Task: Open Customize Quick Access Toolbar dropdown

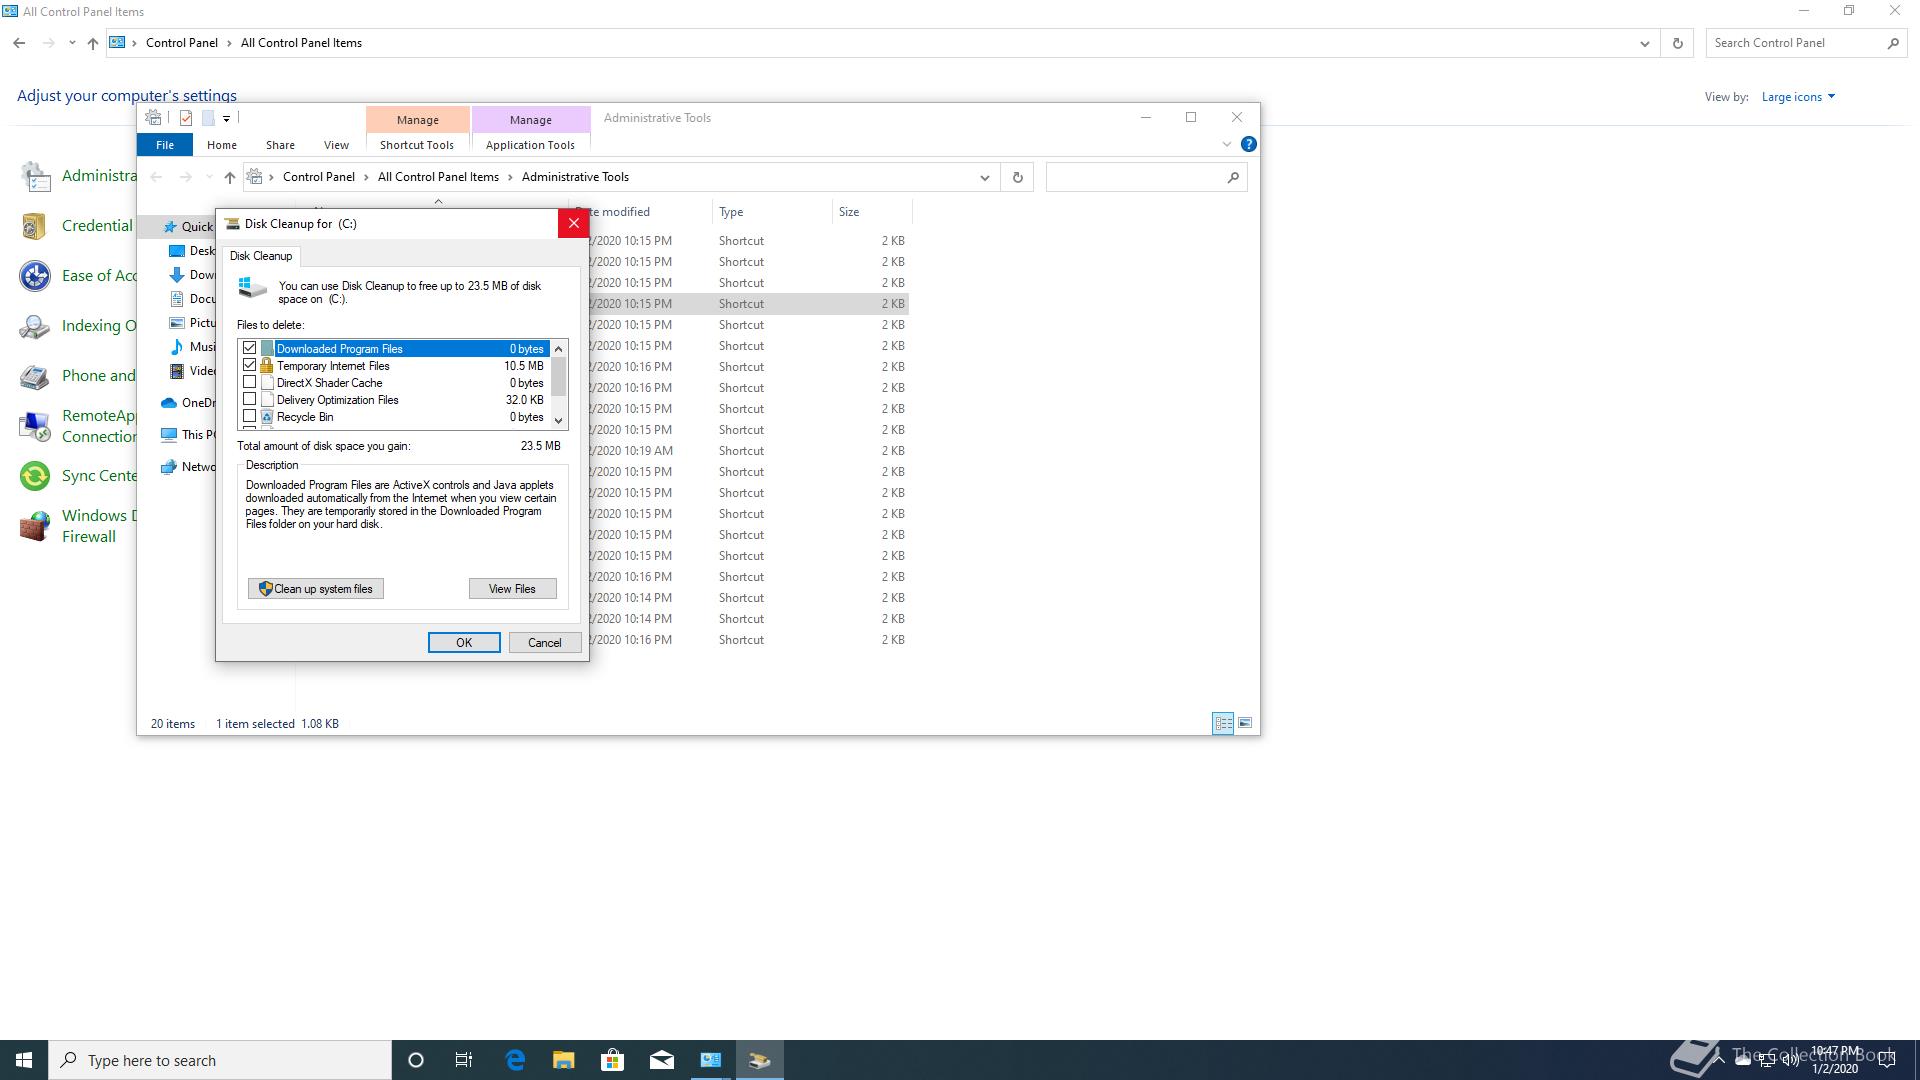Action: coord(227,119)
